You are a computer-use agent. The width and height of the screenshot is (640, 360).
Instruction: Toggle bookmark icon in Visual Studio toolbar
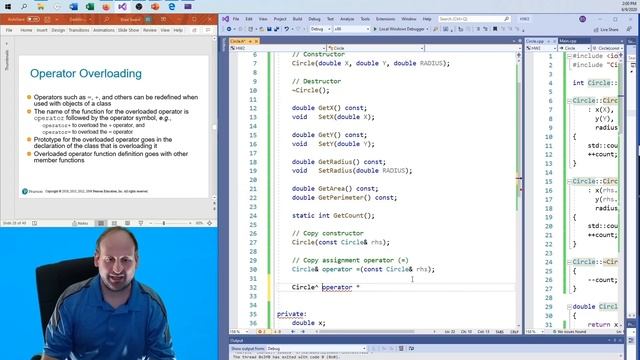495,29
